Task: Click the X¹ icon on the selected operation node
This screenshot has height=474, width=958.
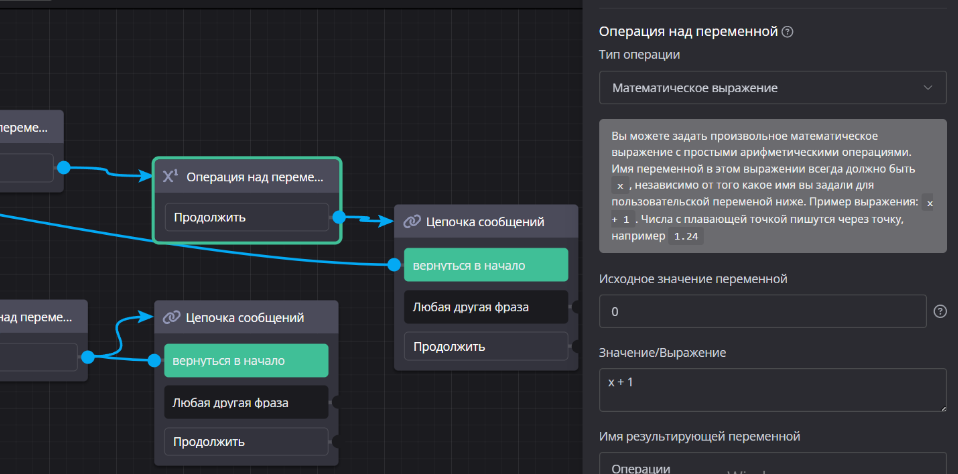Action: pos(170,177)
